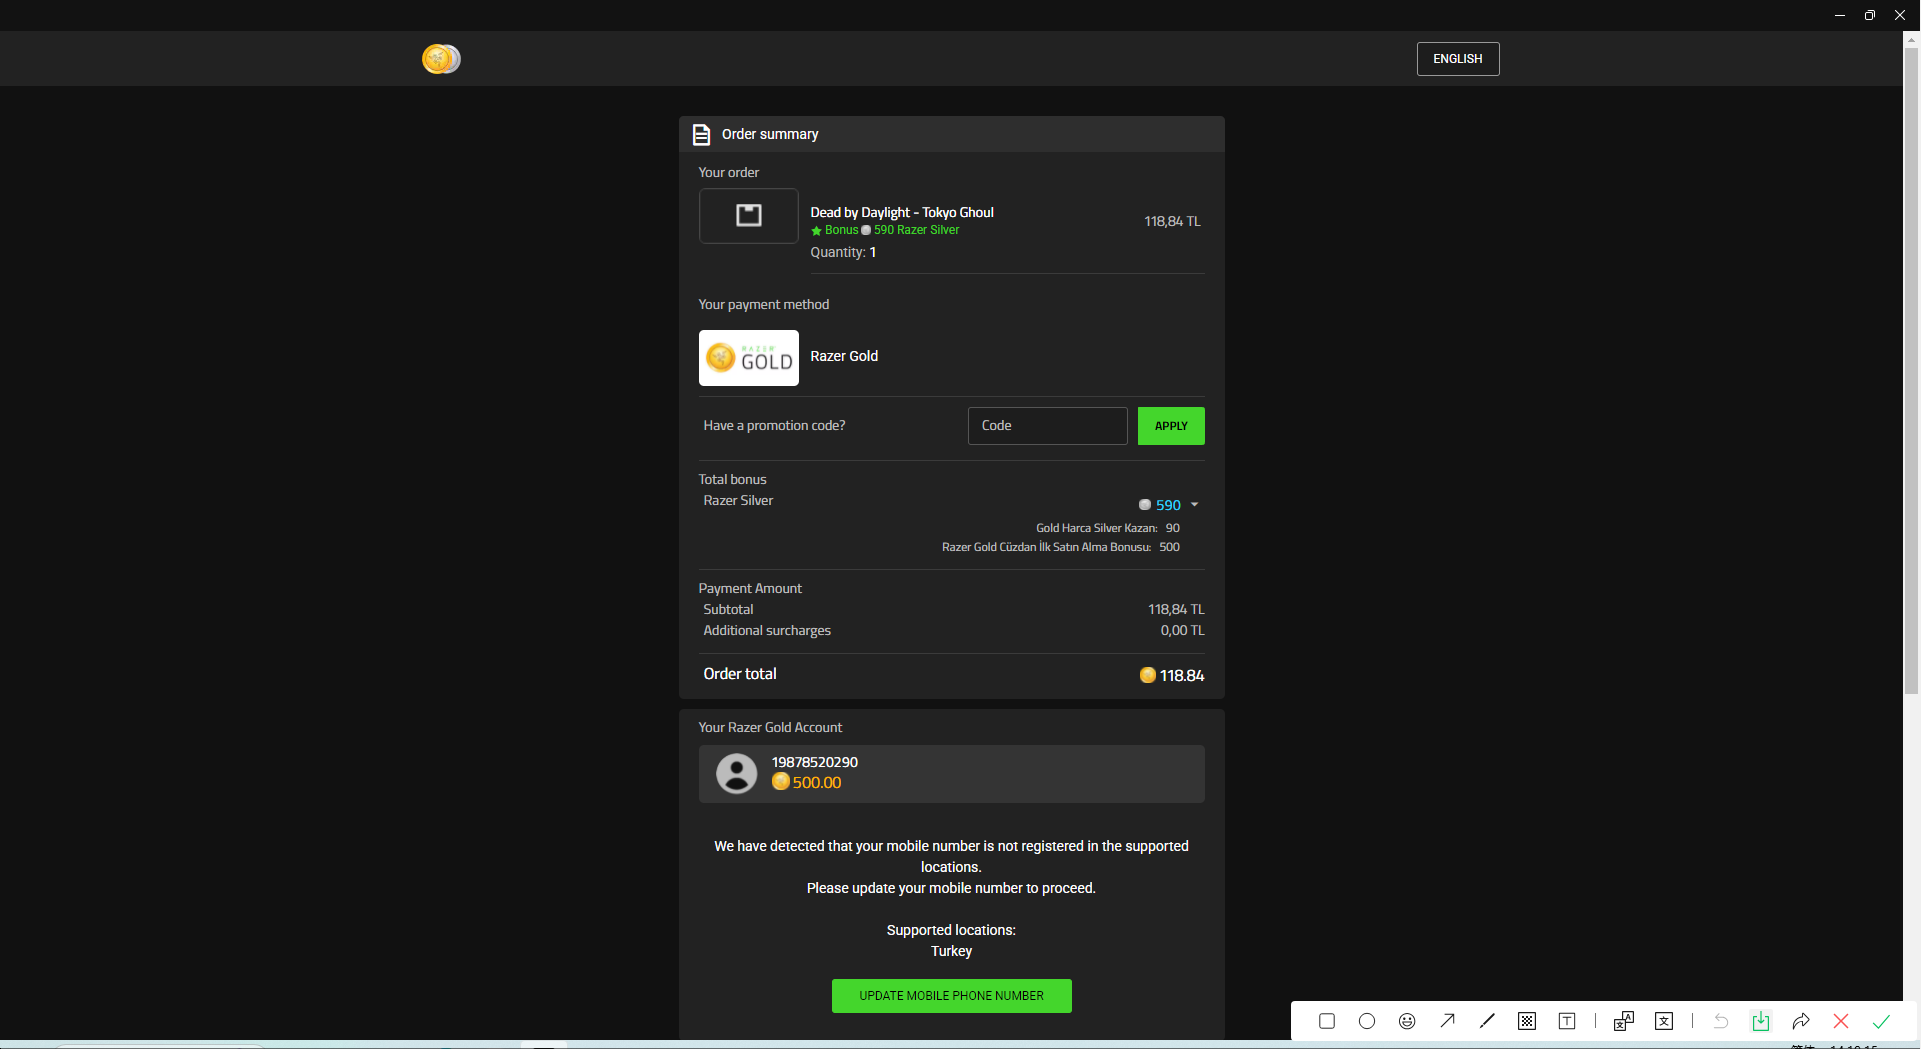
Task: Select the Dead by Daylight product thumbnail
Action: pos(748,215)
